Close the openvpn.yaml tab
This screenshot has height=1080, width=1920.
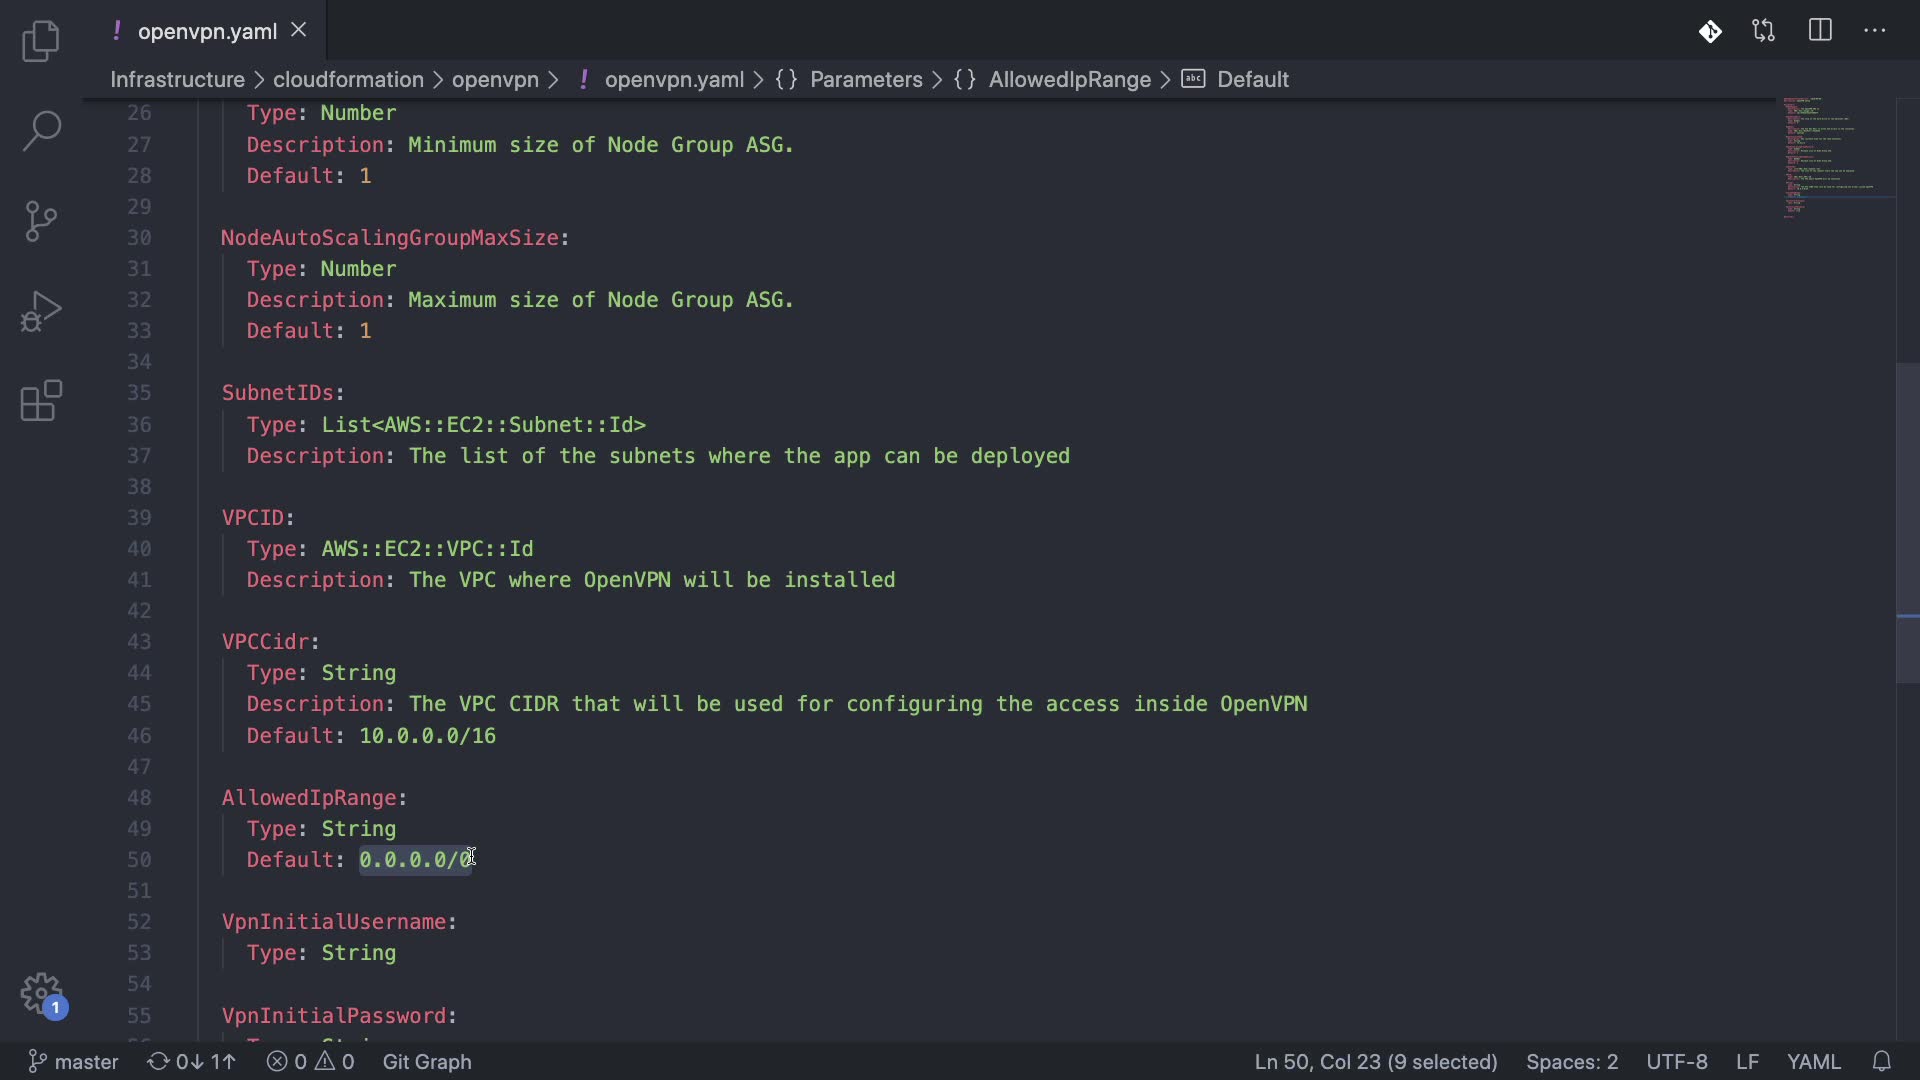pos(298,31)
